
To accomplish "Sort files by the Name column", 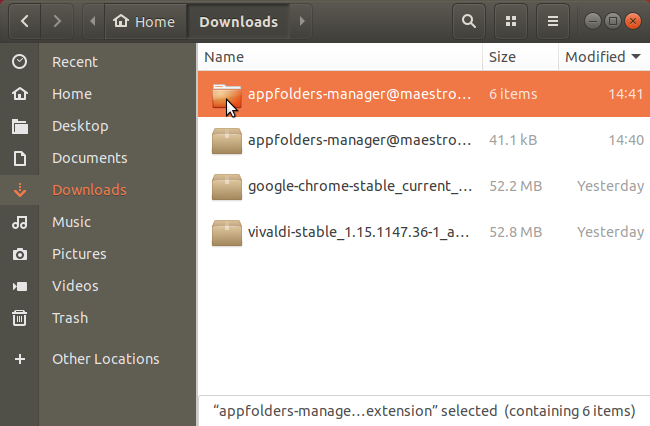I will point(340,57).
